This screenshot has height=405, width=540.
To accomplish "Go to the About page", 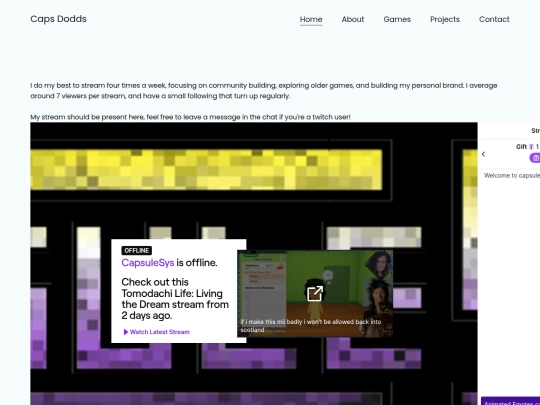I will coord(353,19).
